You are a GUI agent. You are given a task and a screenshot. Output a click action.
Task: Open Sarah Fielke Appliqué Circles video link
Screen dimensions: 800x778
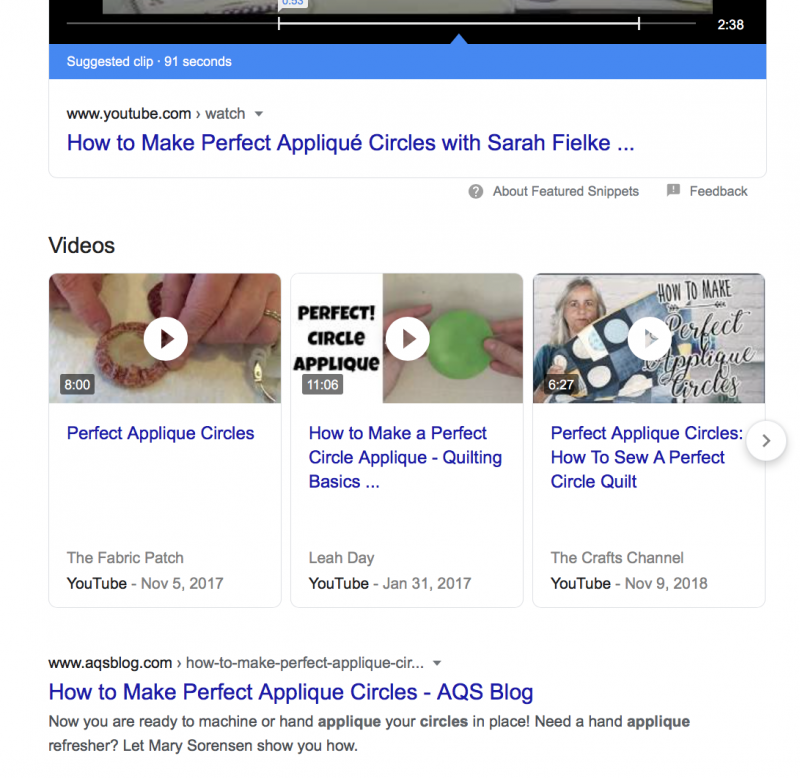(350, 143)
